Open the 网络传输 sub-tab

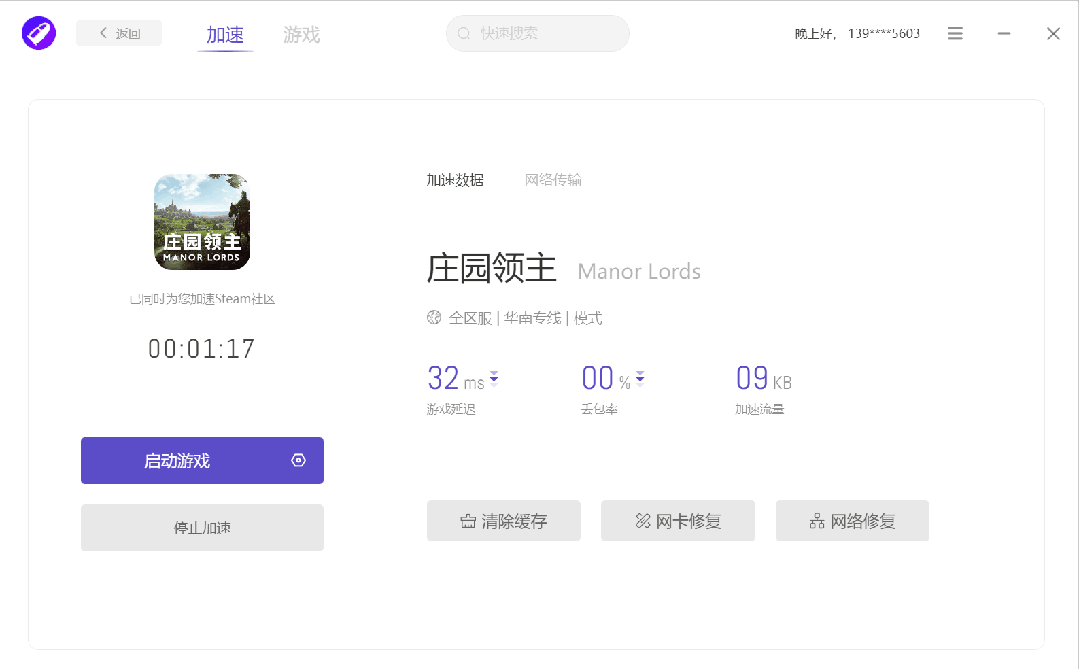click(x=553, y=180)
